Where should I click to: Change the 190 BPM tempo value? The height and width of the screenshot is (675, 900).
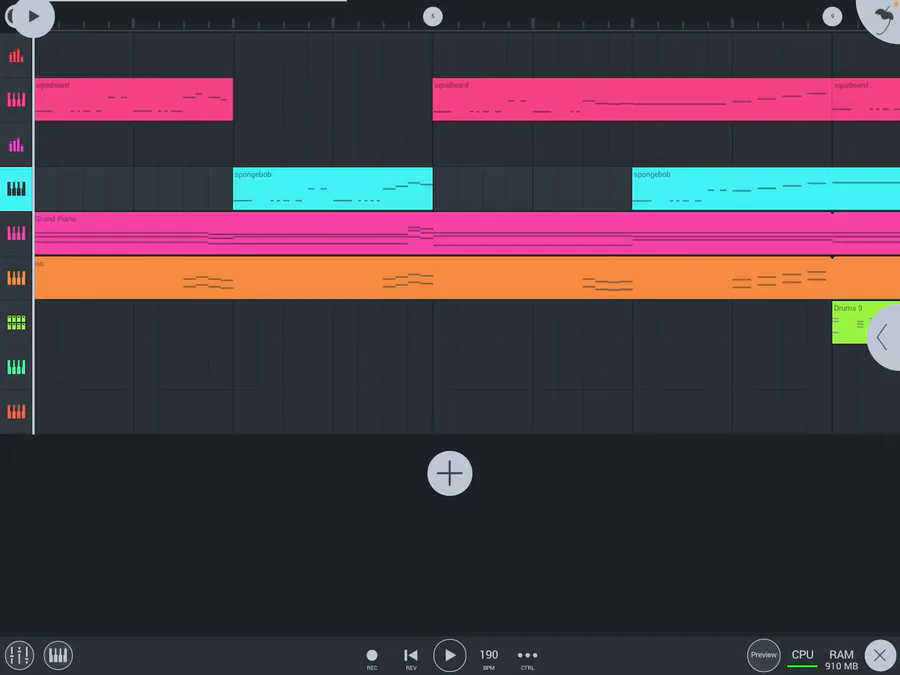point(488,658)
